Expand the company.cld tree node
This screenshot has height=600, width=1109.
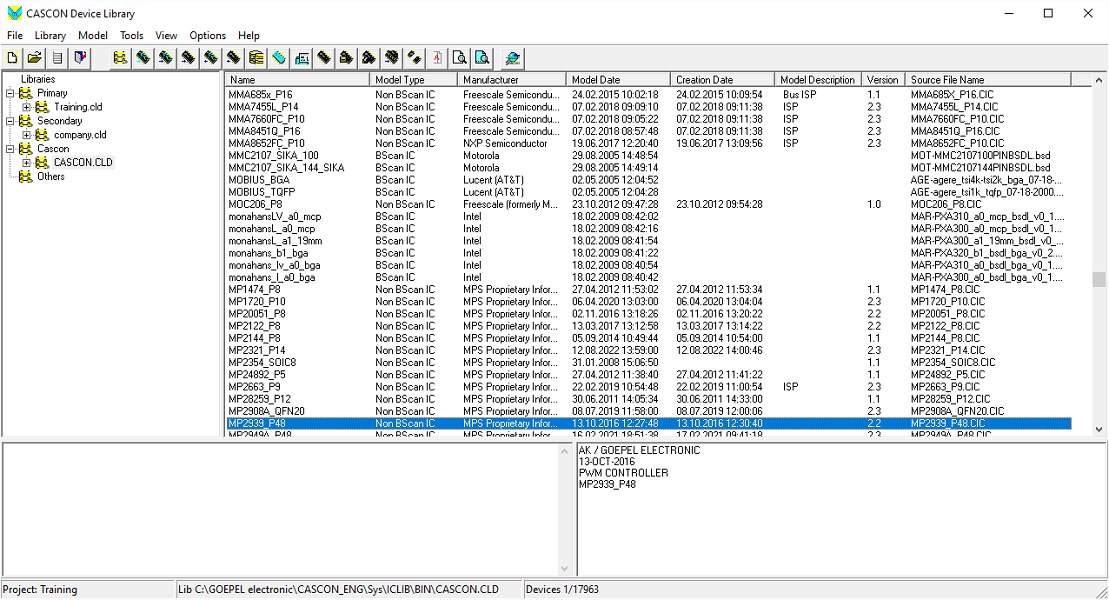click(27, 134)
